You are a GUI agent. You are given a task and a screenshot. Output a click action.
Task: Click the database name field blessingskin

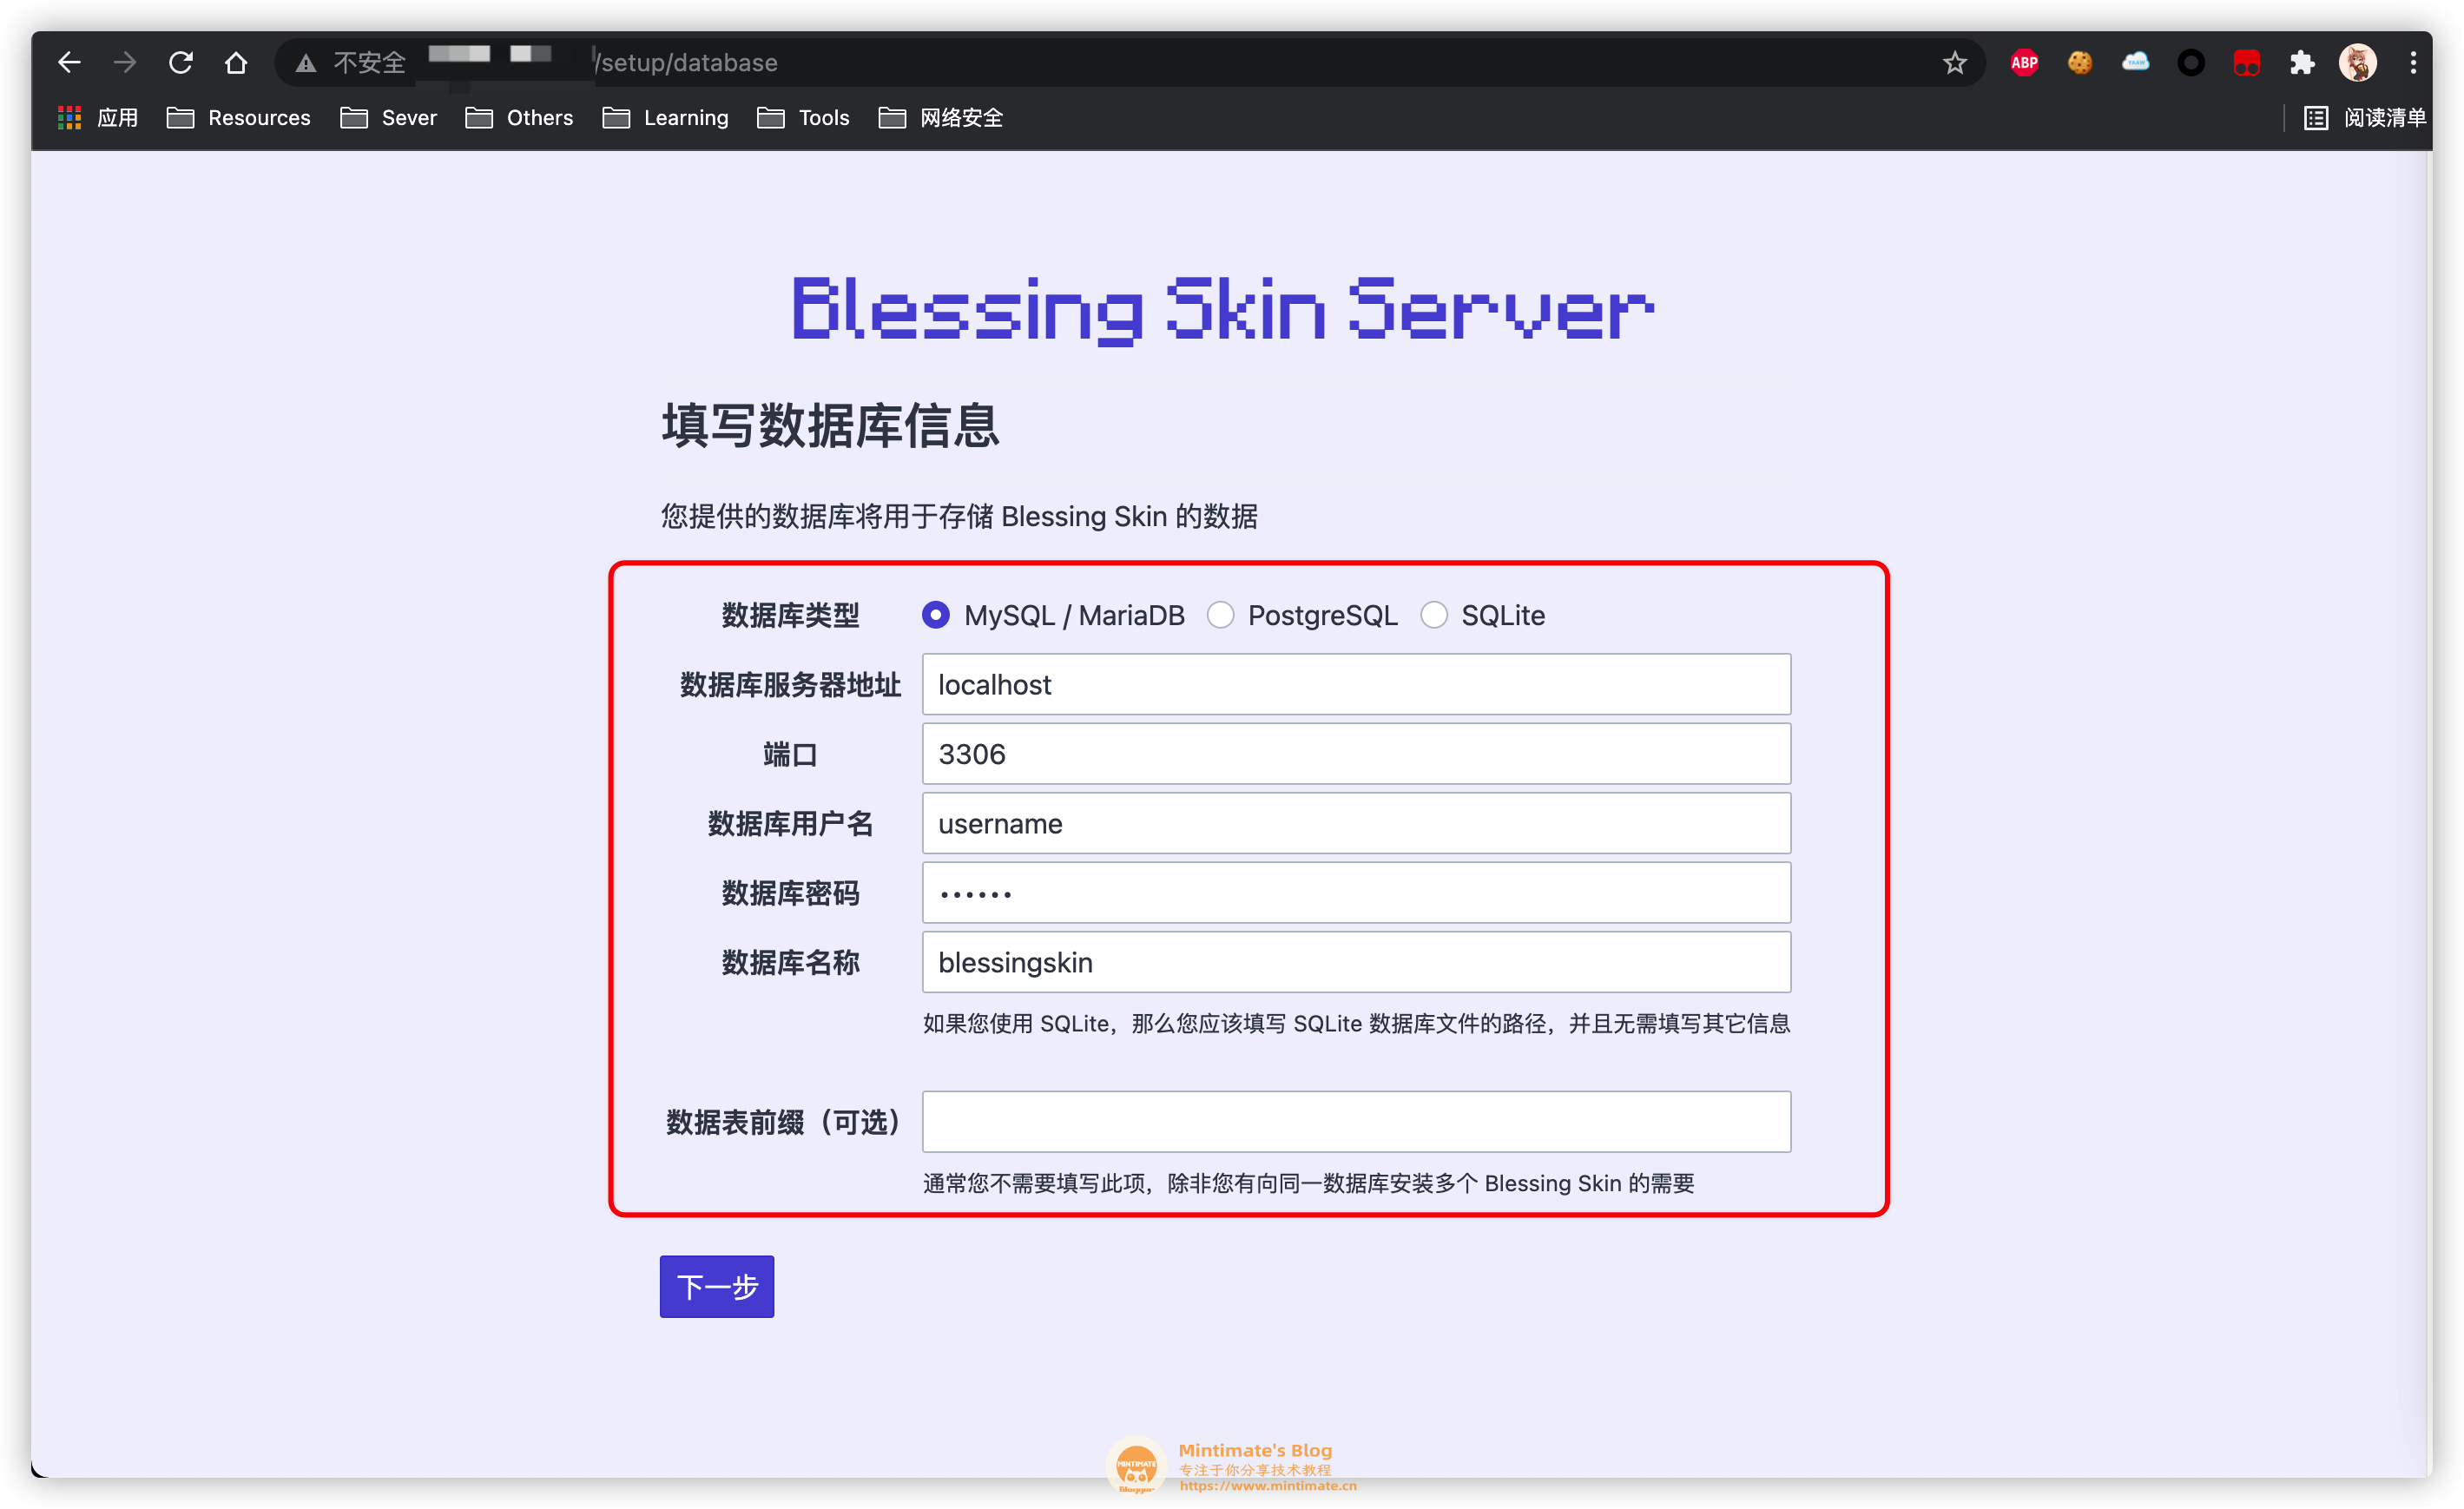(x=1356, y=962)
